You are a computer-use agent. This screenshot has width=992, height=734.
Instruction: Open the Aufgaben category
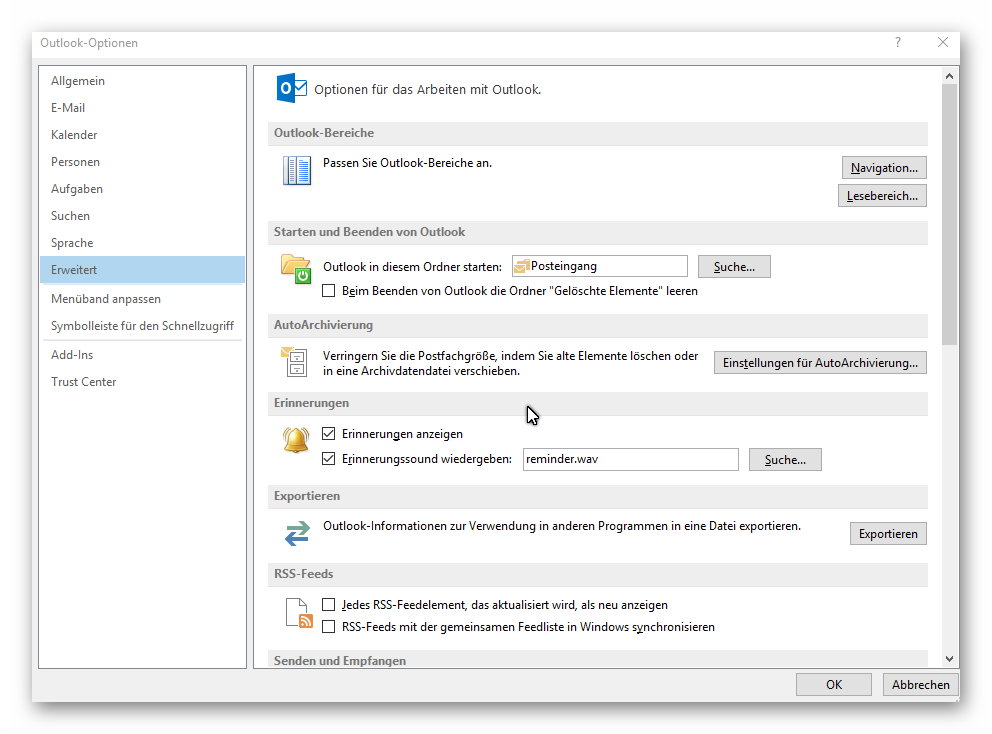click(142, 189)
